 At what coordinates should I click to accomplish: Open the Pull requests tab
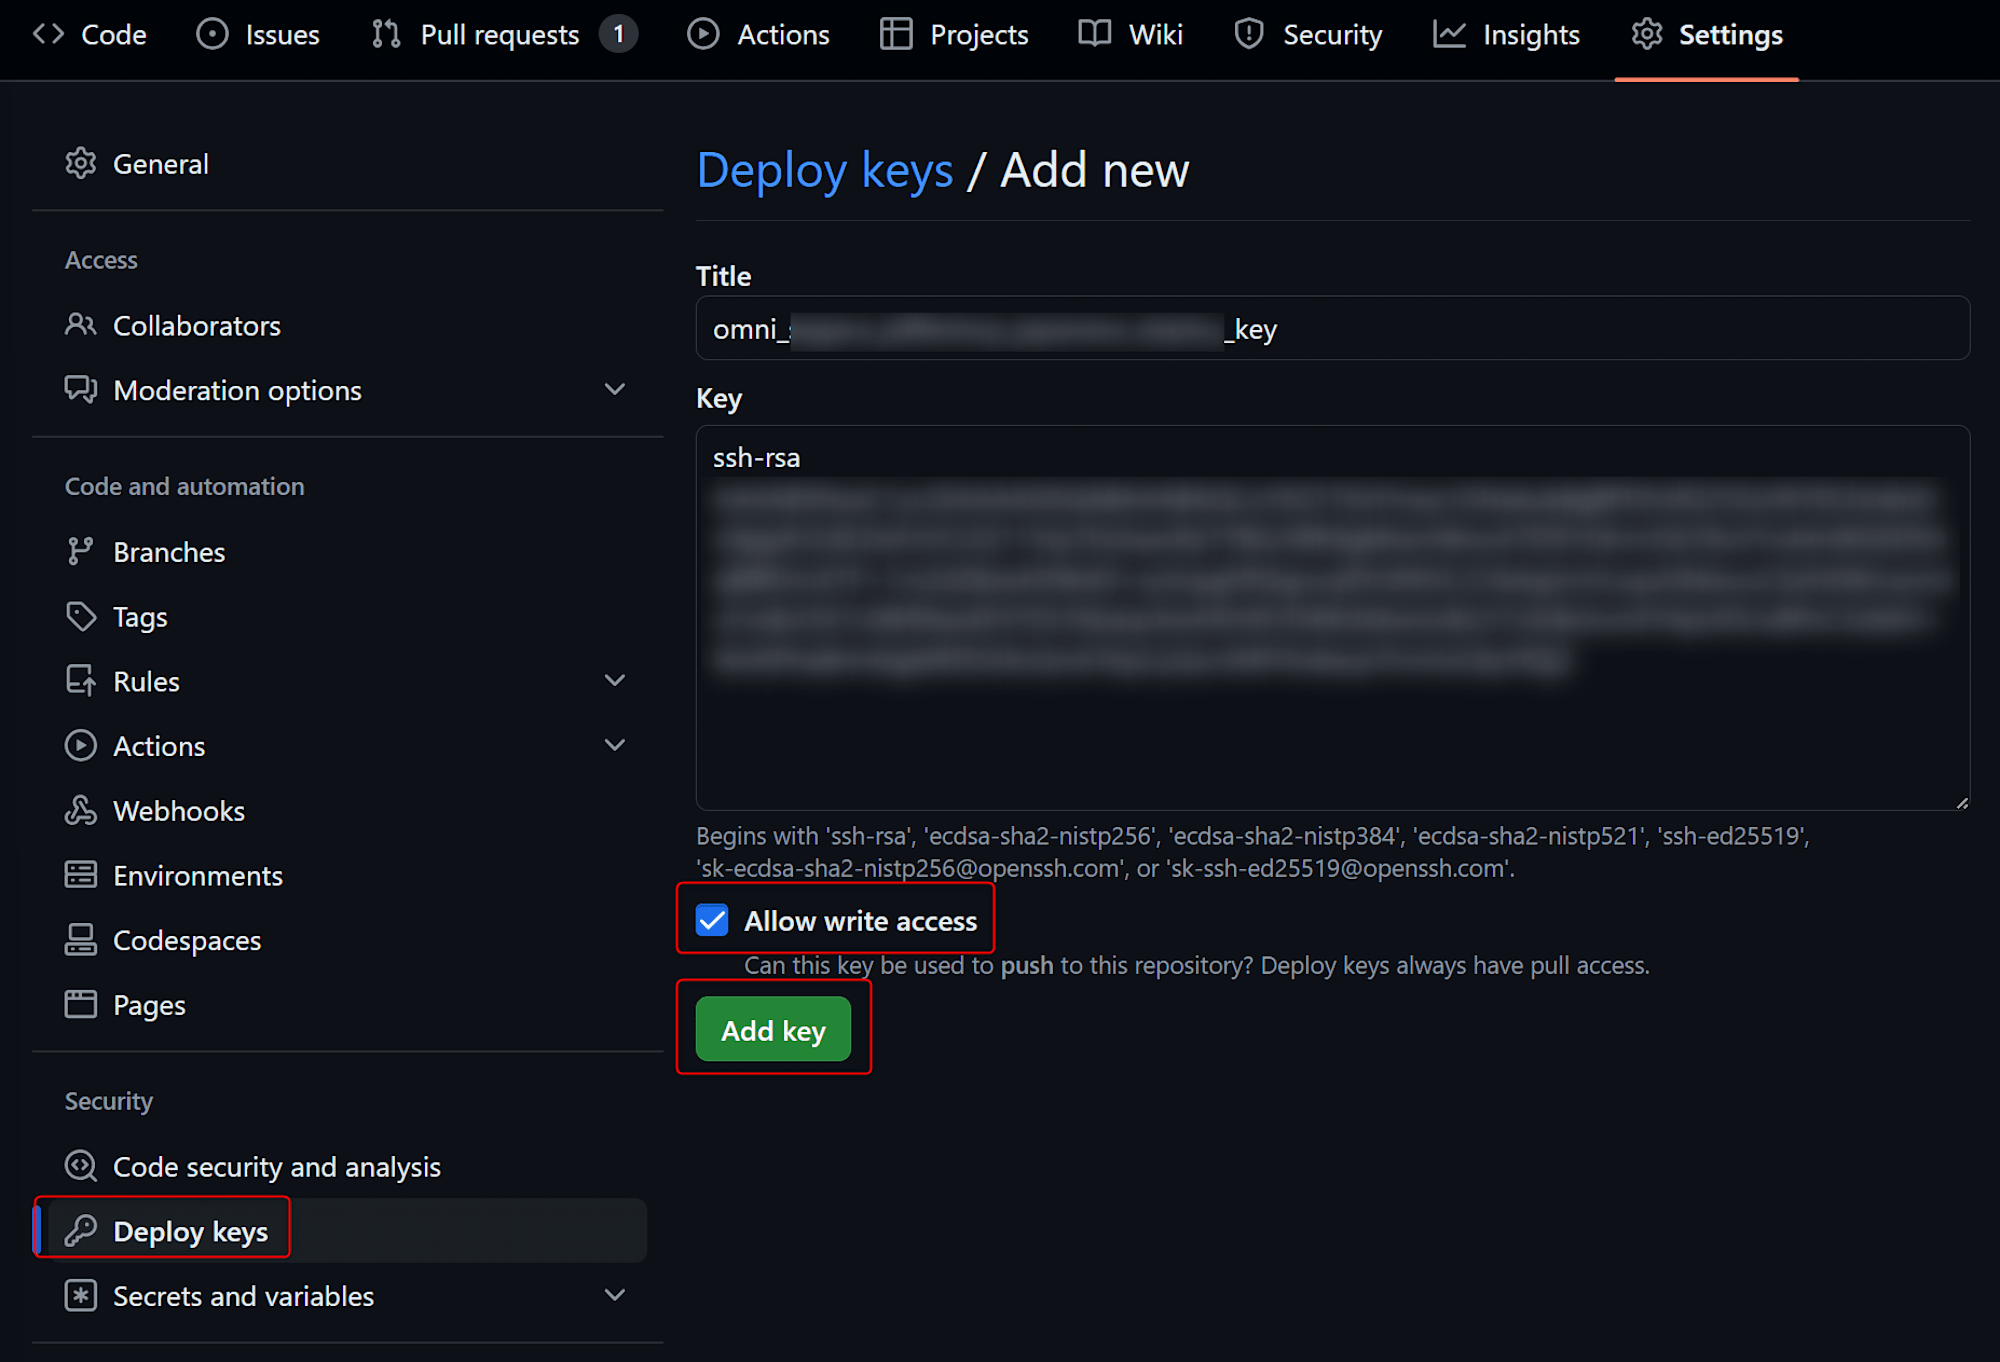pyautogui.click(x=499, y=35)
